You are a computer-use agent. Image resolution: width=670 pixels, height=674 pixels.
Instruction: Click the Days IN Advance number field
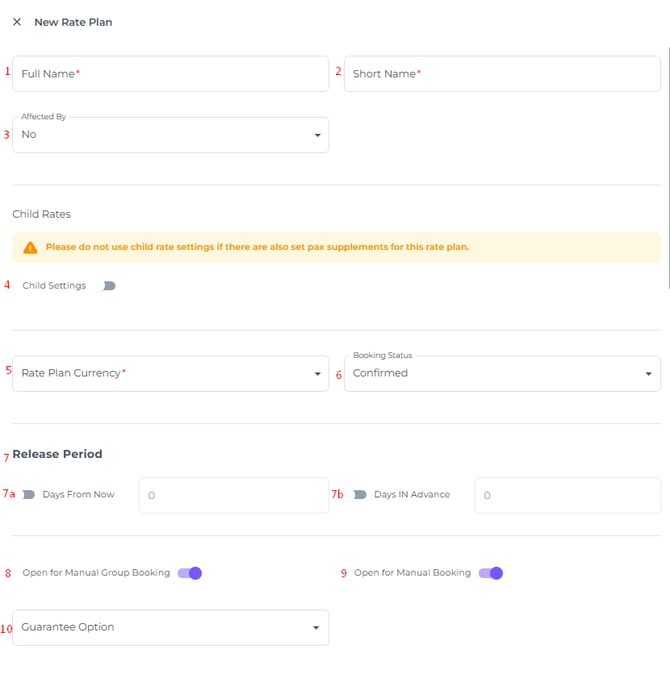coord(566,495)
